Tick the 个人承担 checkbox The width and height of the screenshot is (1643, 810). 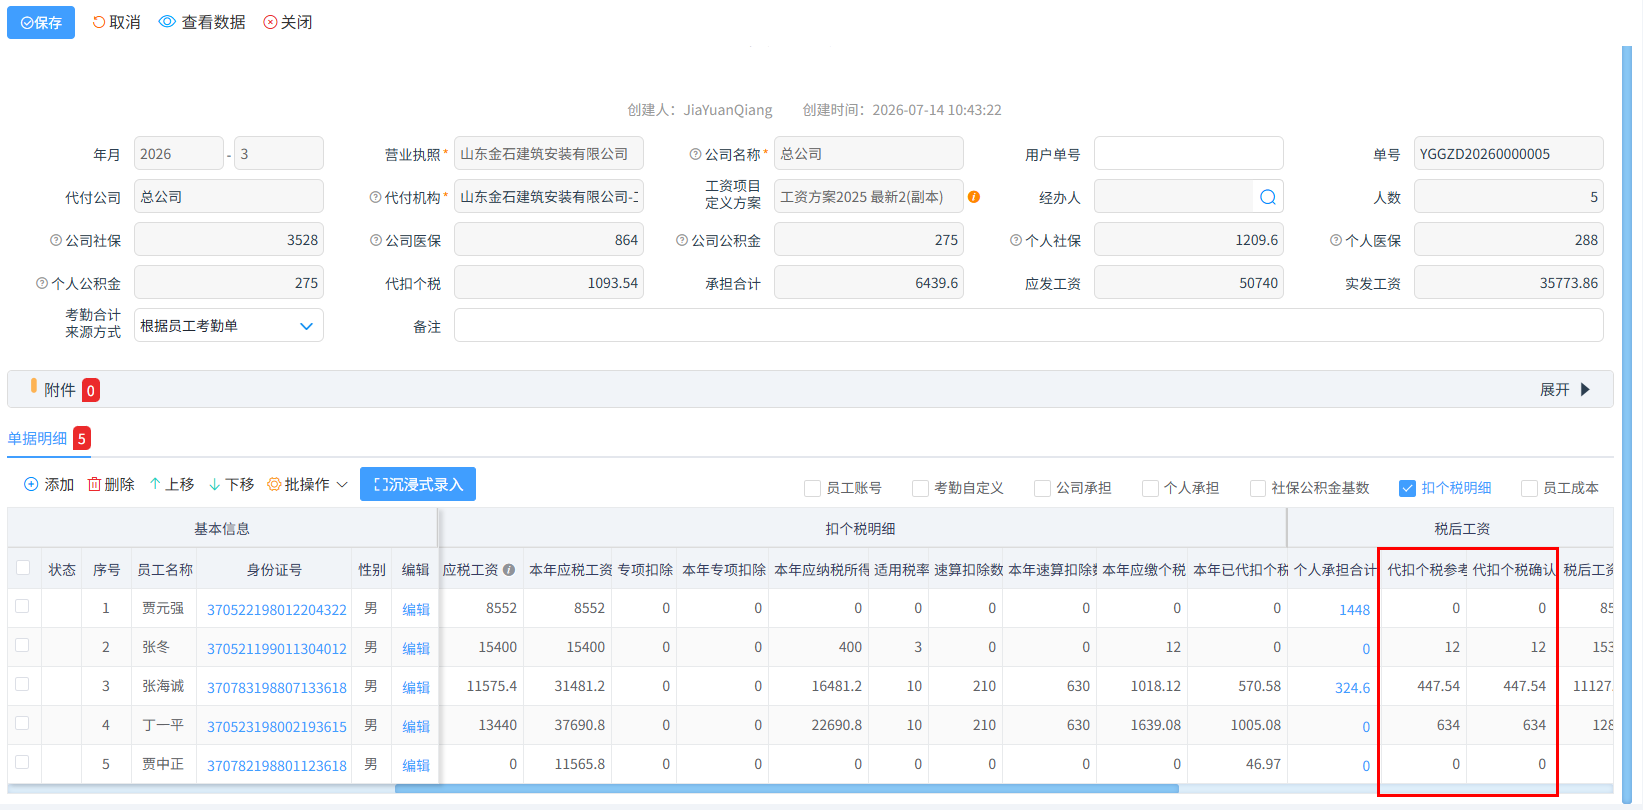(x=1150, y=488)
